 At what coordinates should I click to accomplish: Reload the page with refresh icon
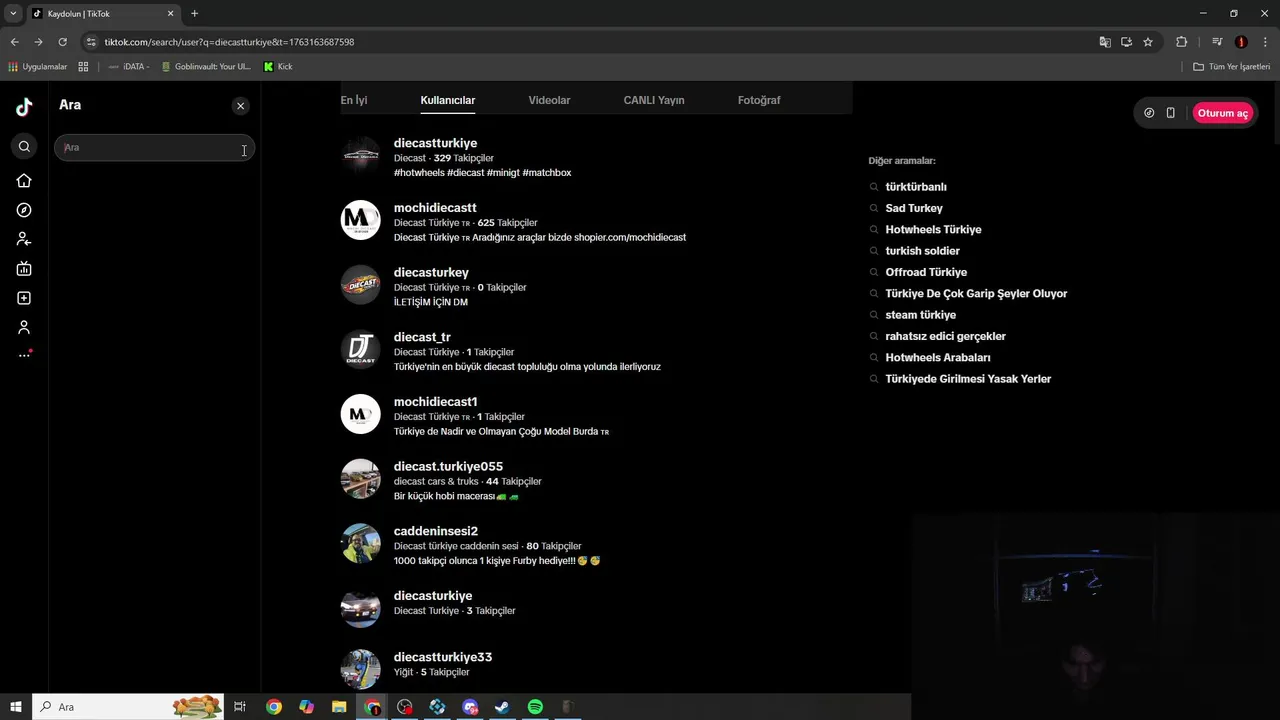(x=62, y=42)
